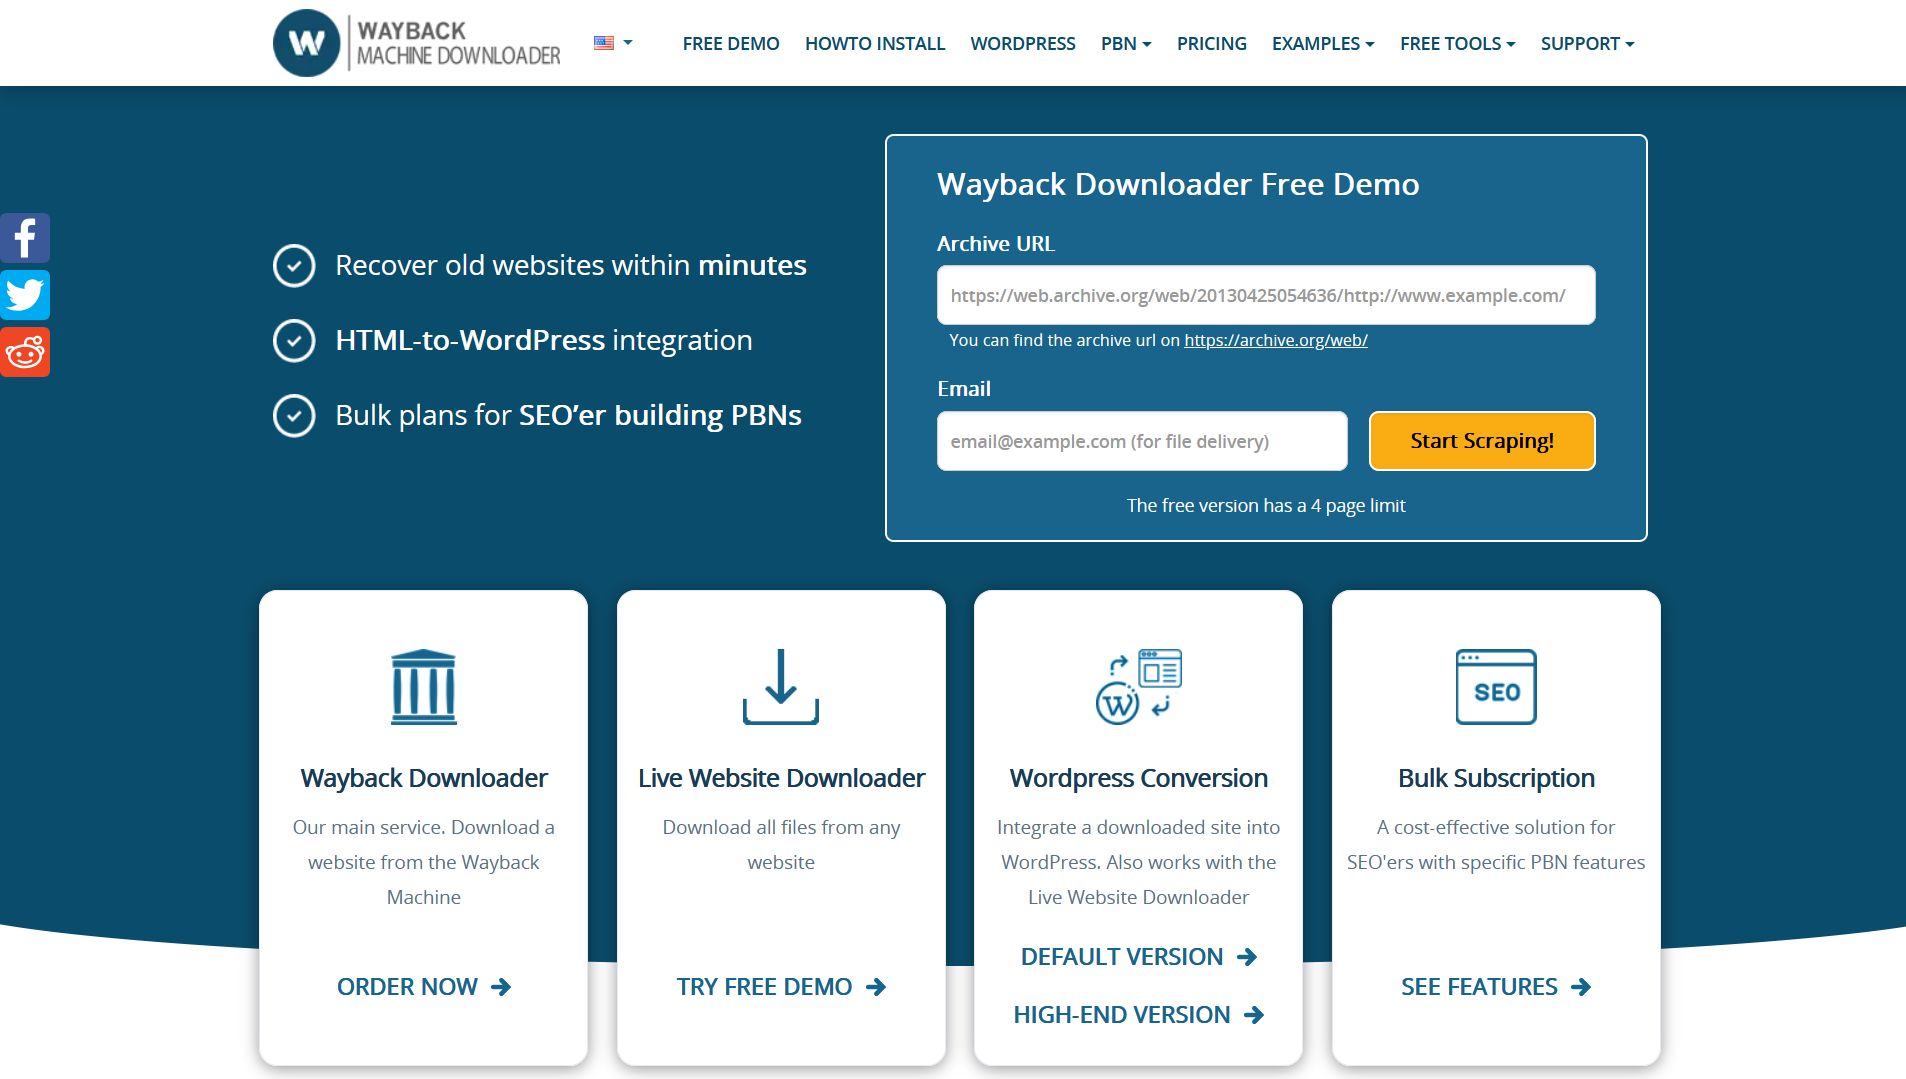Click the checkmark beside HTML-to-WordPress integration

pyautogui.click(x=293, y=340)
